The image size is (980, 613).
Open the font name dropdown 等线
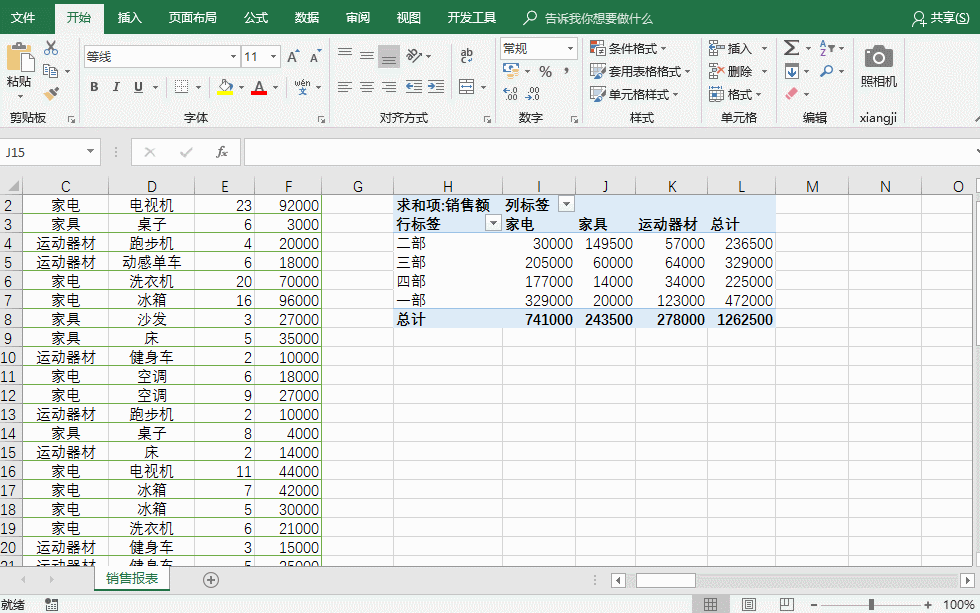[x=233, y=57]
